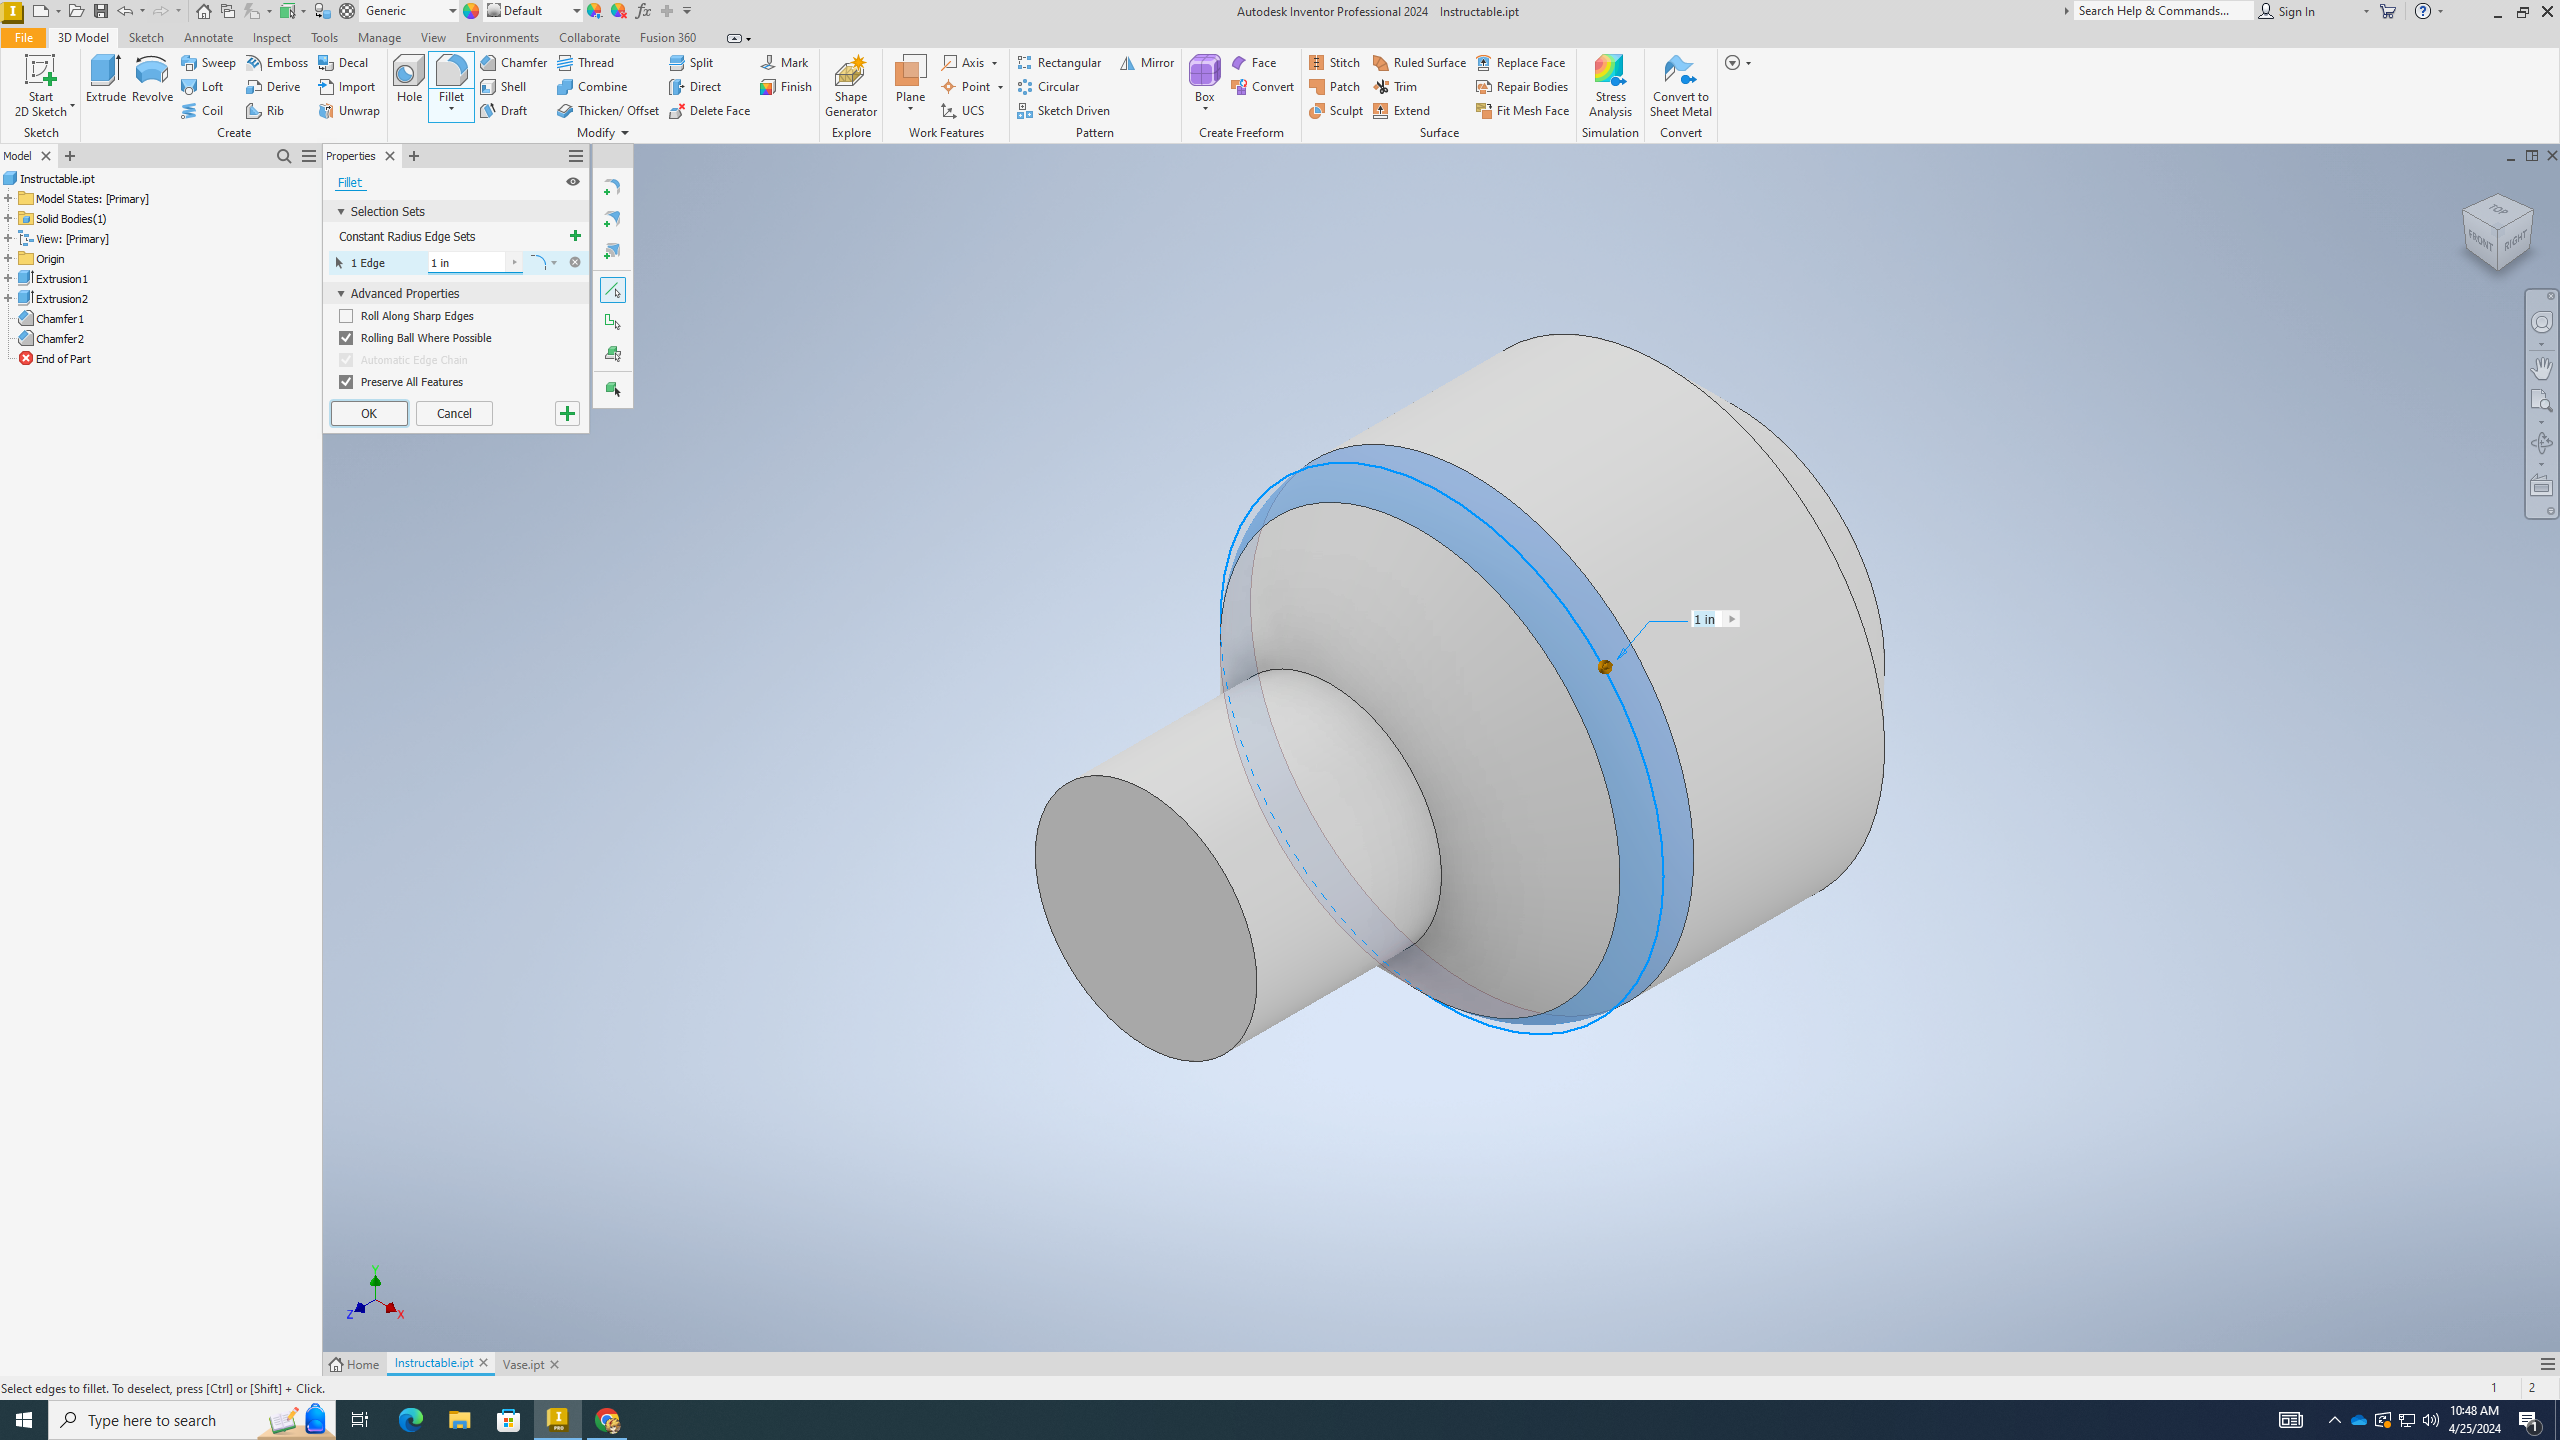Click Sign In
Viewport: 2560px width, 1440px height.
(2287, 11)
